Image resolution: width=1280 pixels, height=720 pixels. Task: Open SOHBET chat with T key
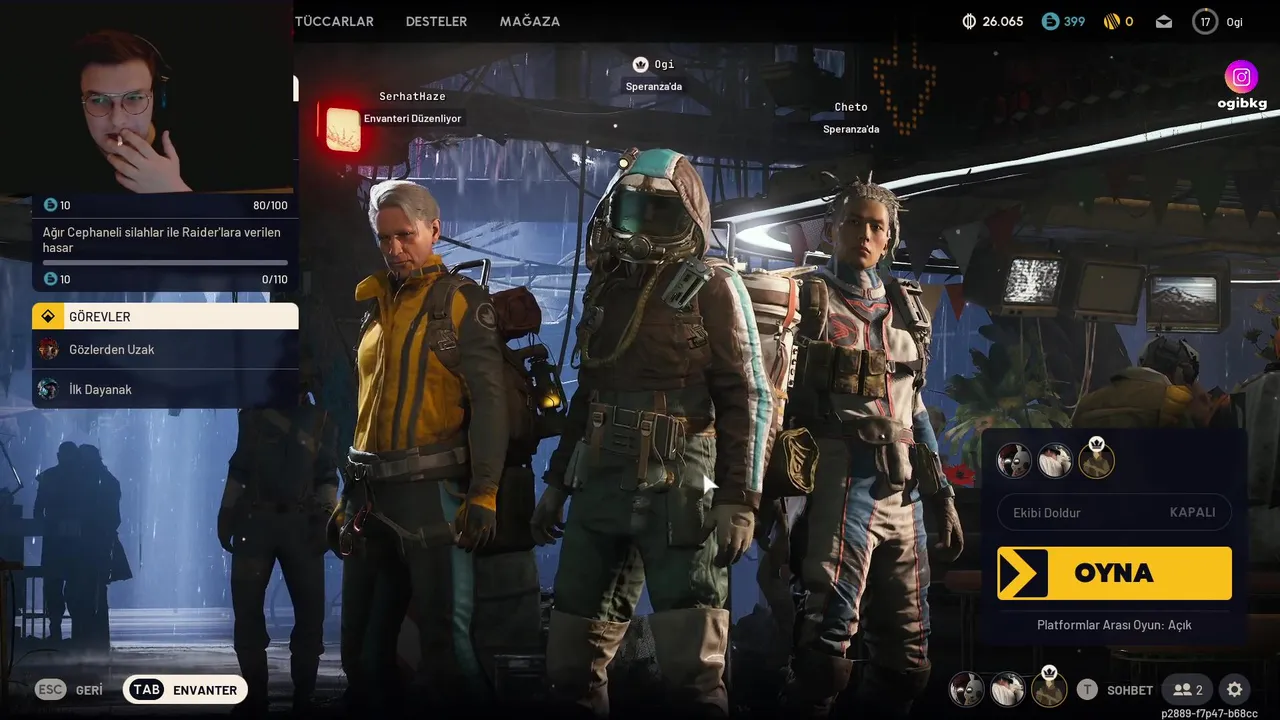1115,690
